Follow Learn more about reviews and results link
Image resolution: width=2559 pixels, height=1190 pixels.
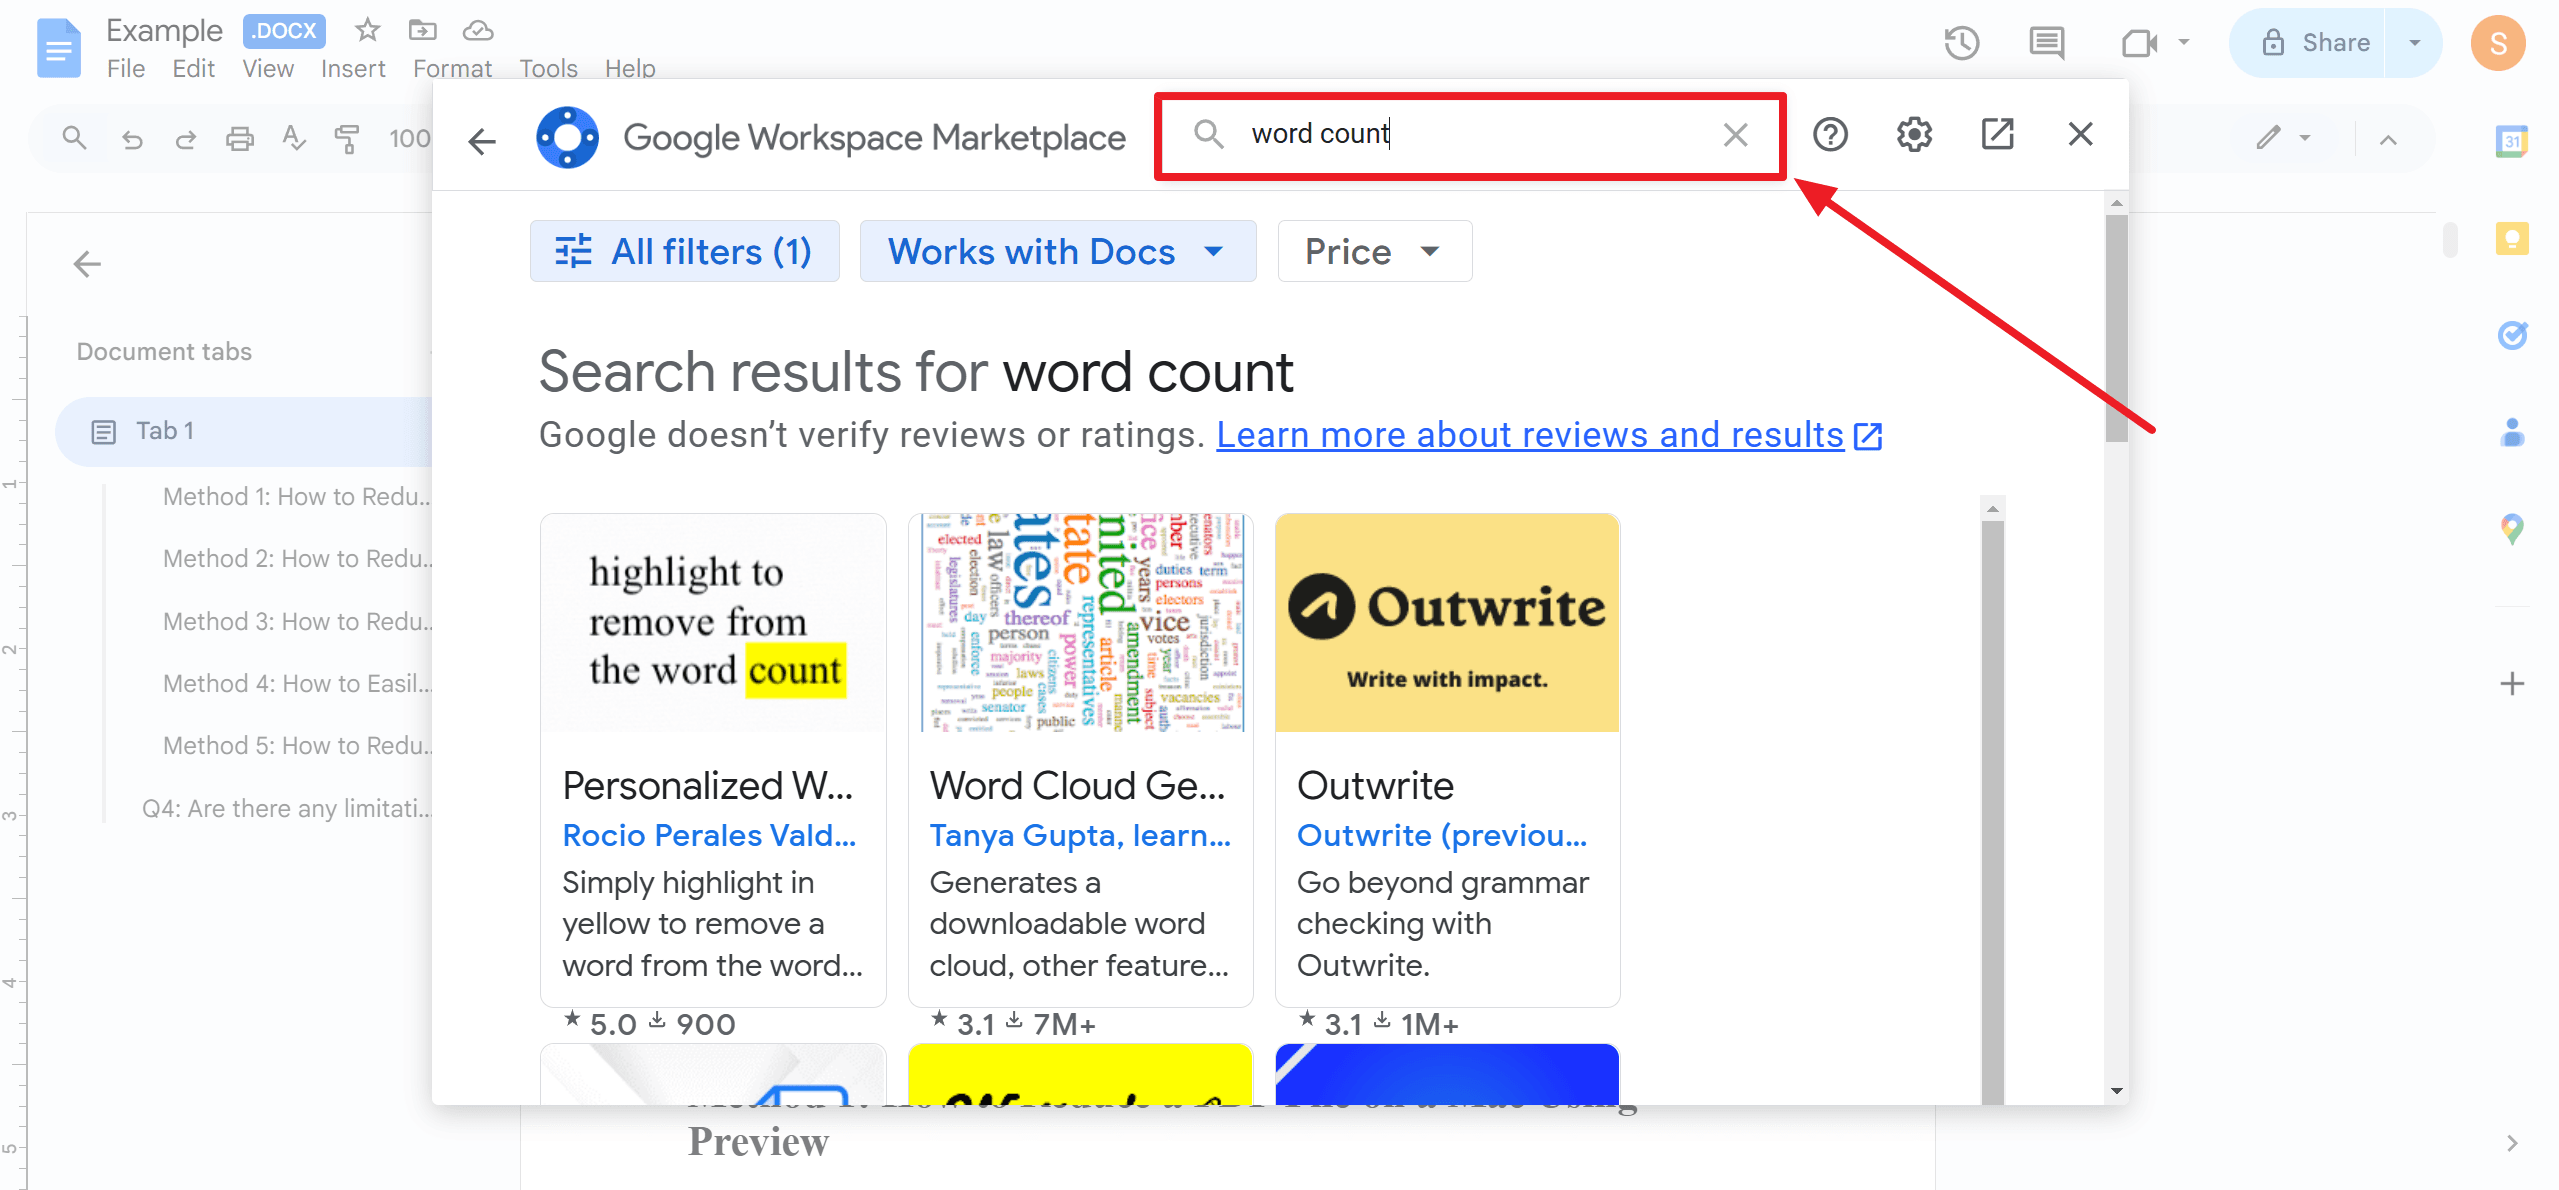pos(1549,435)
